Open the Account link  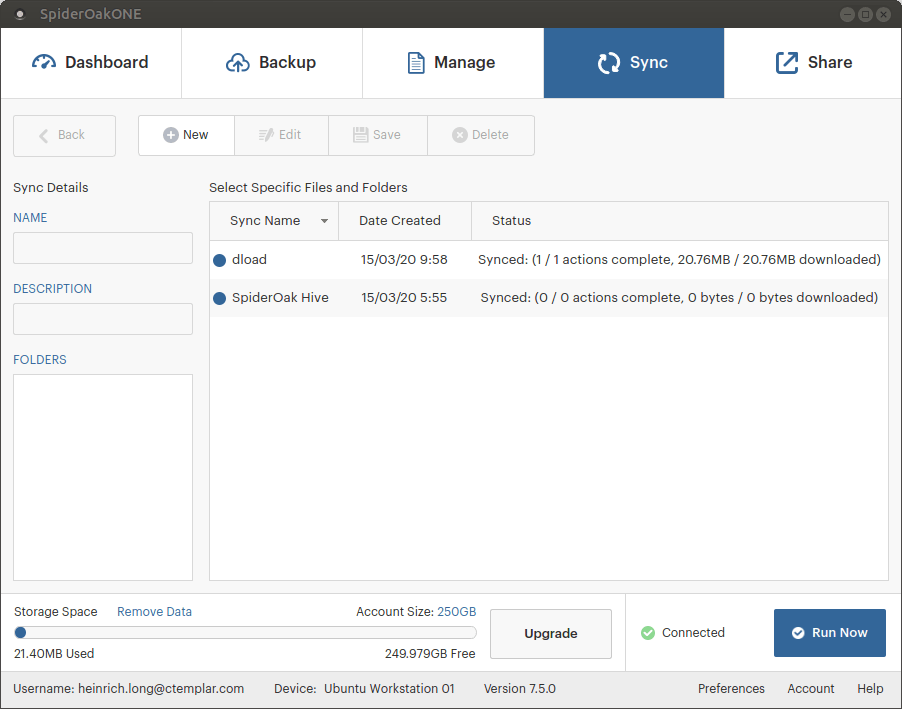[x=811, y=689]
